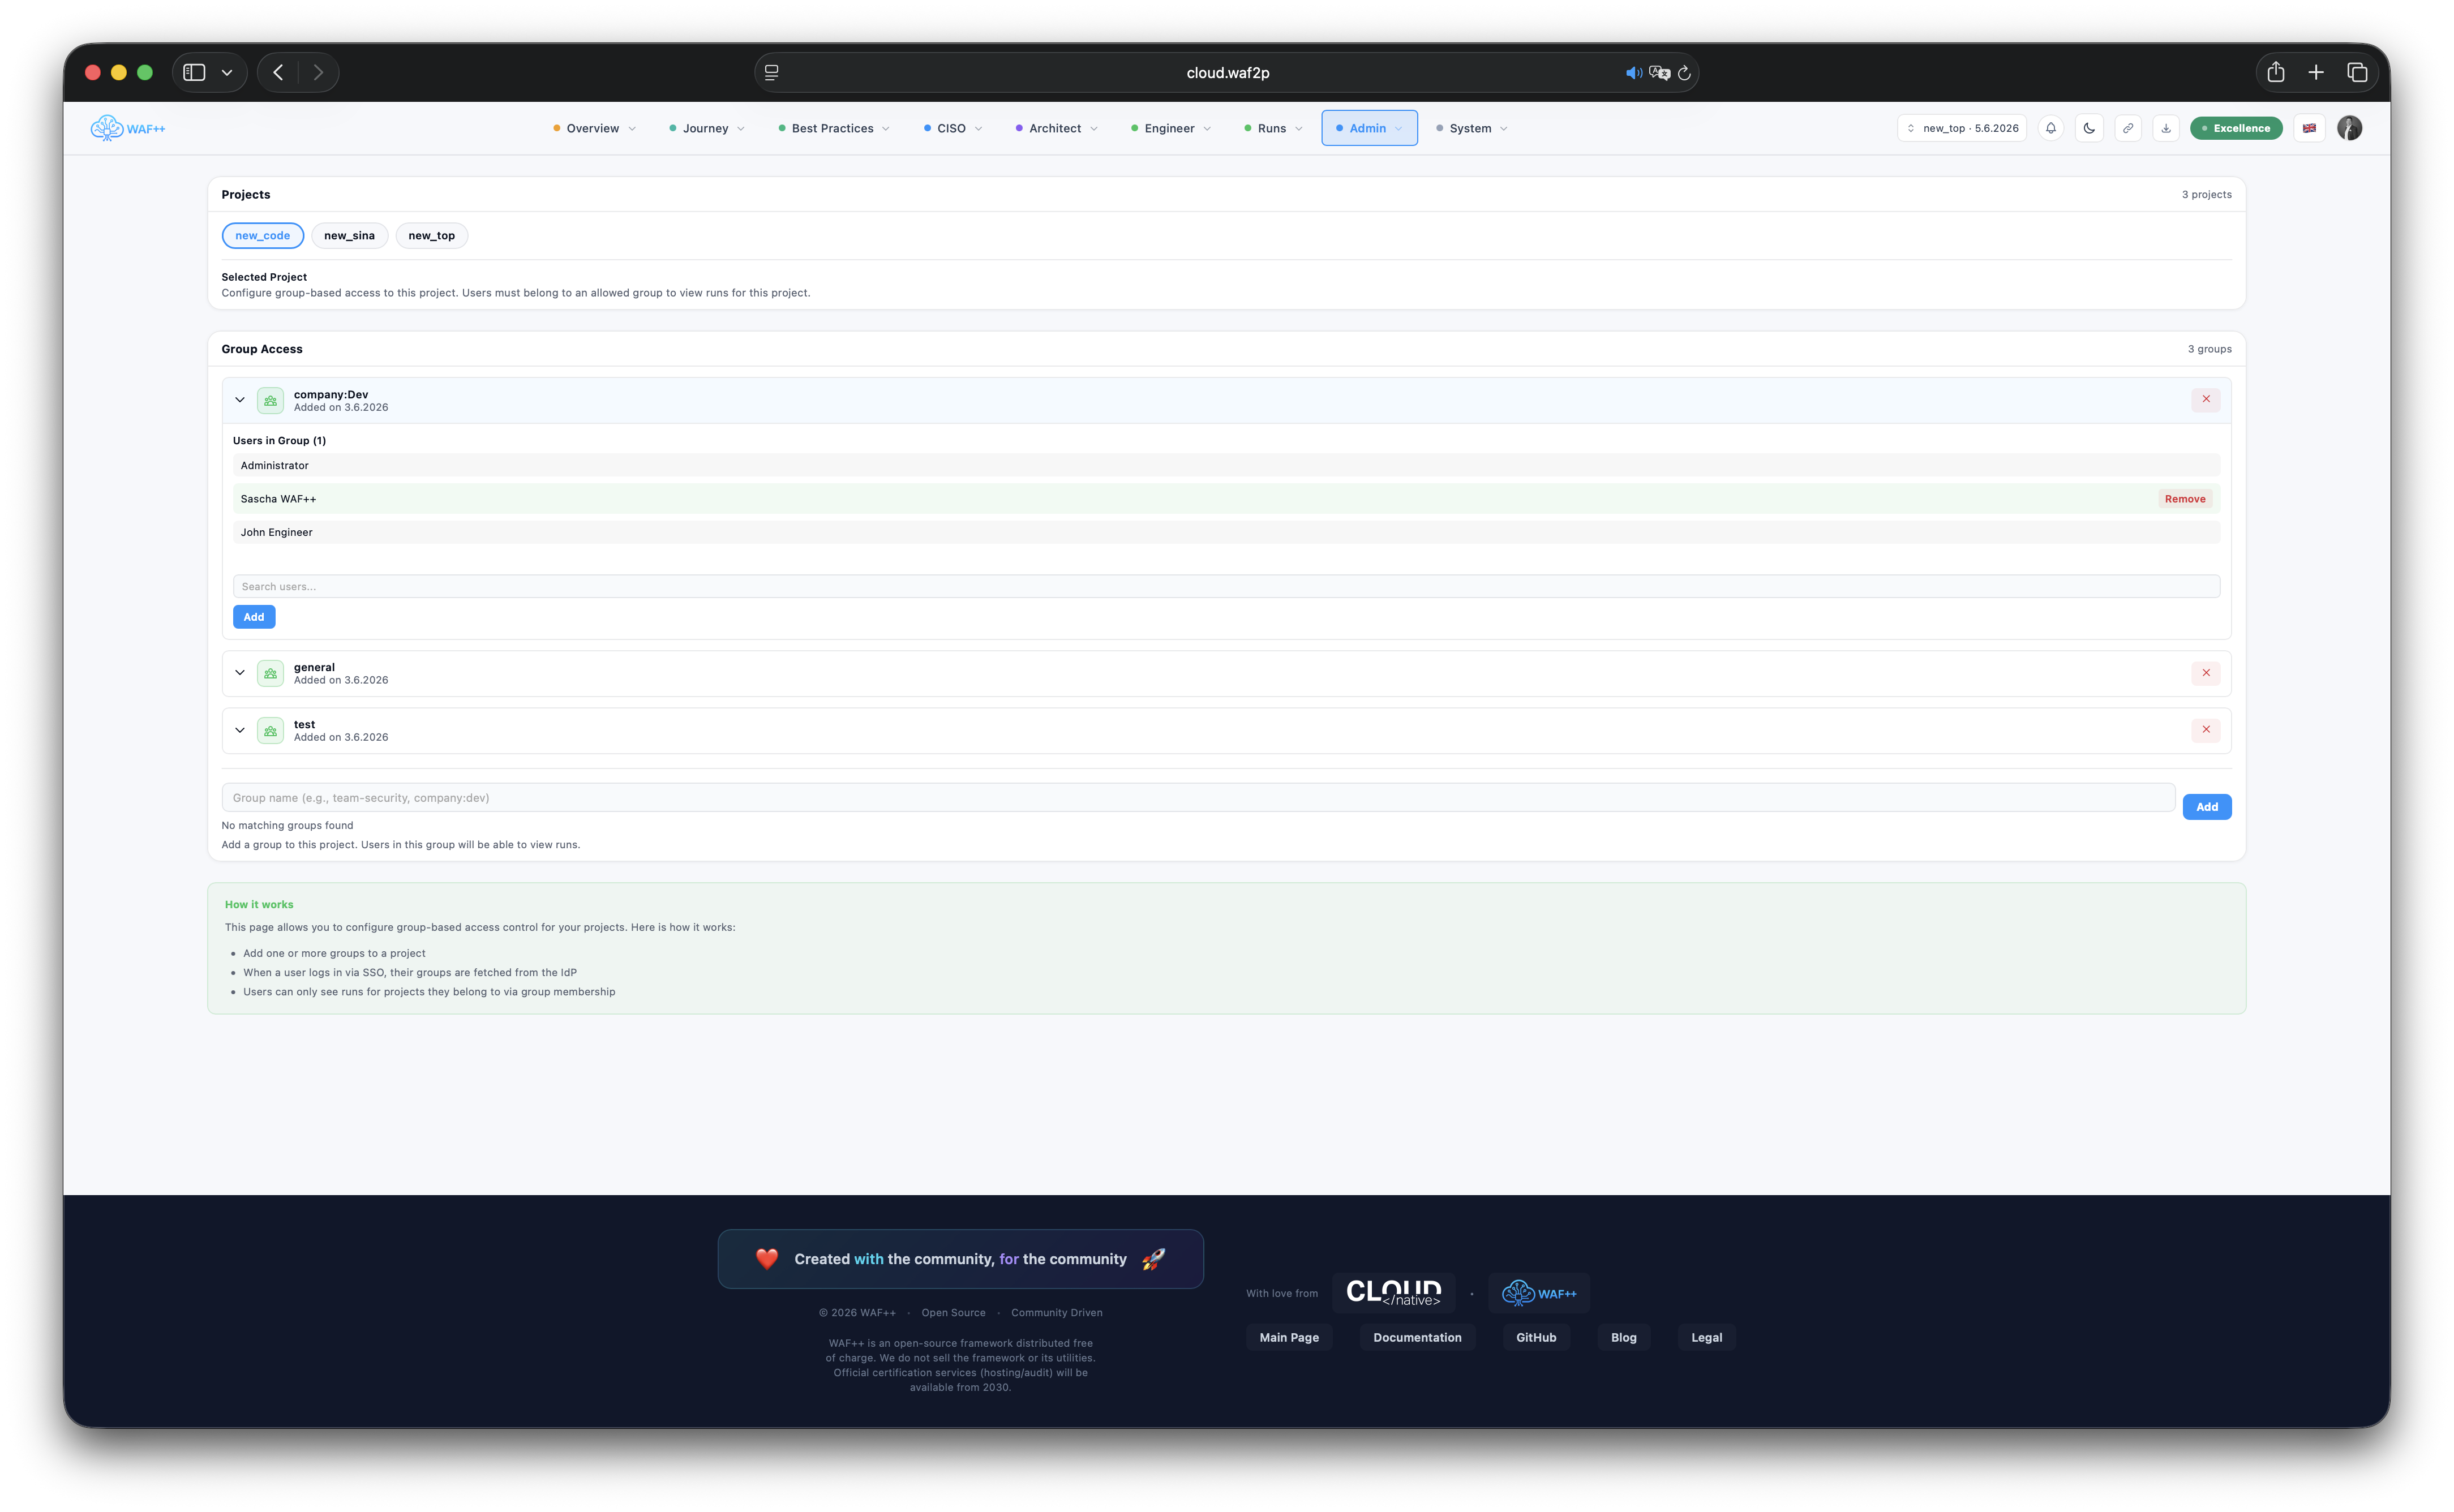2454x1512 pixels.
Task: Click the general group icon
Action: click(x=270, y=673)
